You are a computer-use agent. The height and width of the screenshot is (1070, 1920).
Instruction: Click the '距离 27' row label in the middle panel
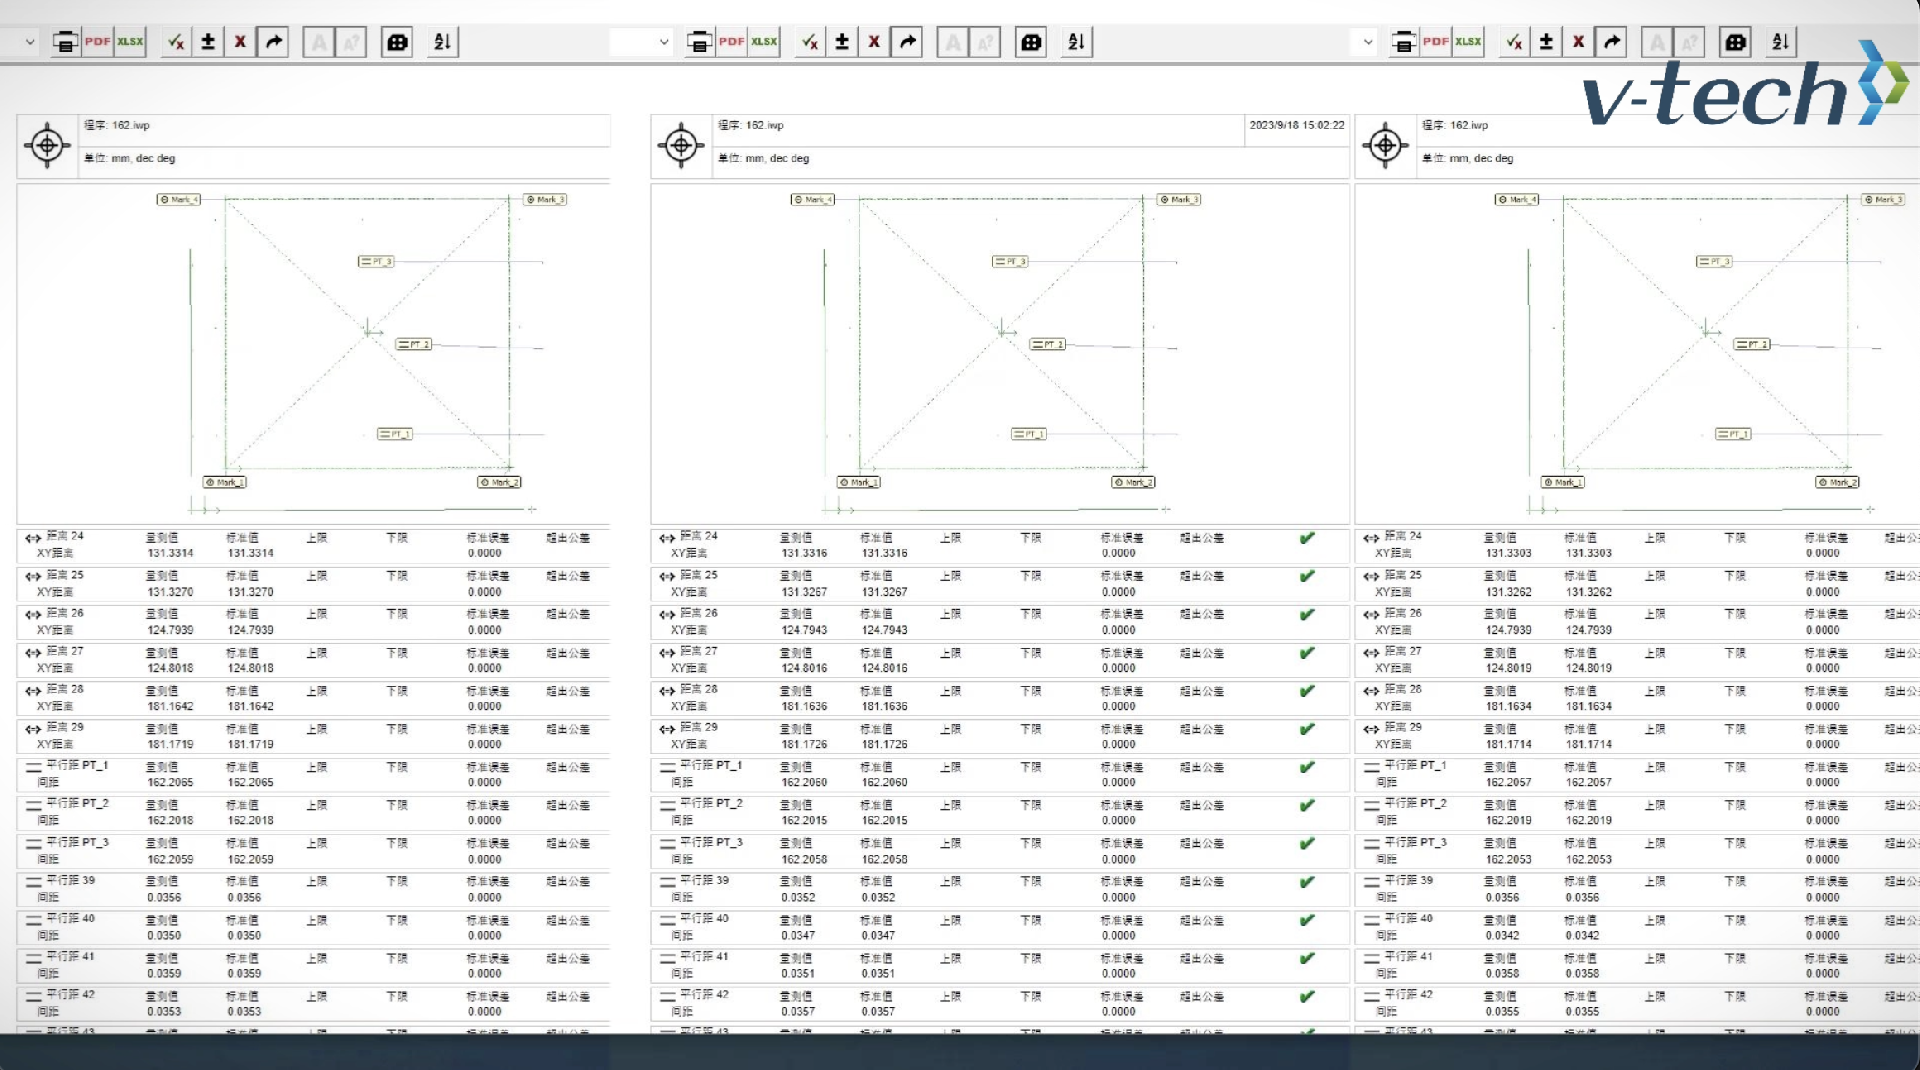point(699,651)
